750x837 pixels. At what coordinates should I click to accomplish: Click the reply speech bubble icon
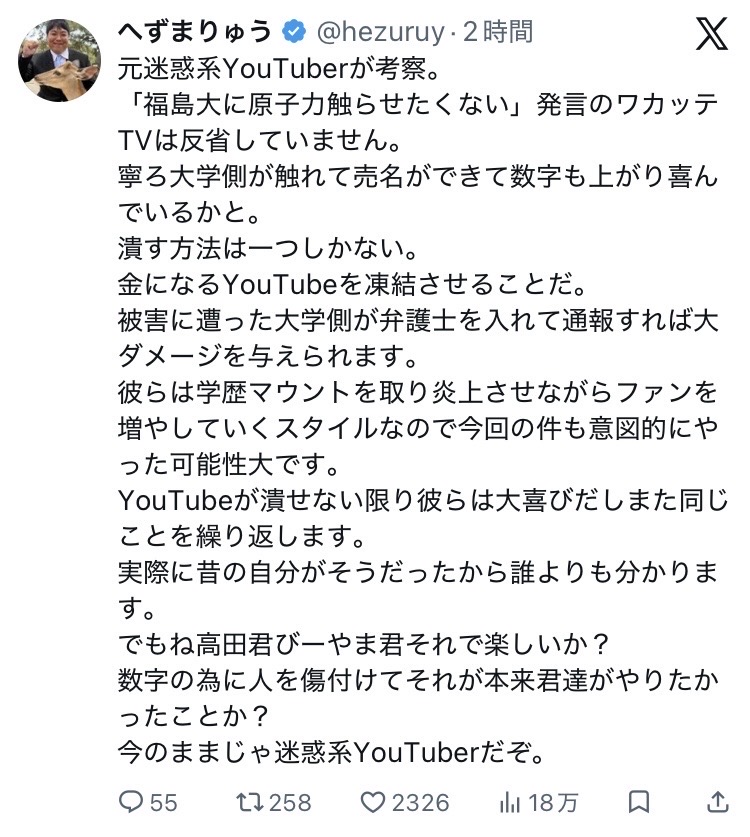[131, 801]
